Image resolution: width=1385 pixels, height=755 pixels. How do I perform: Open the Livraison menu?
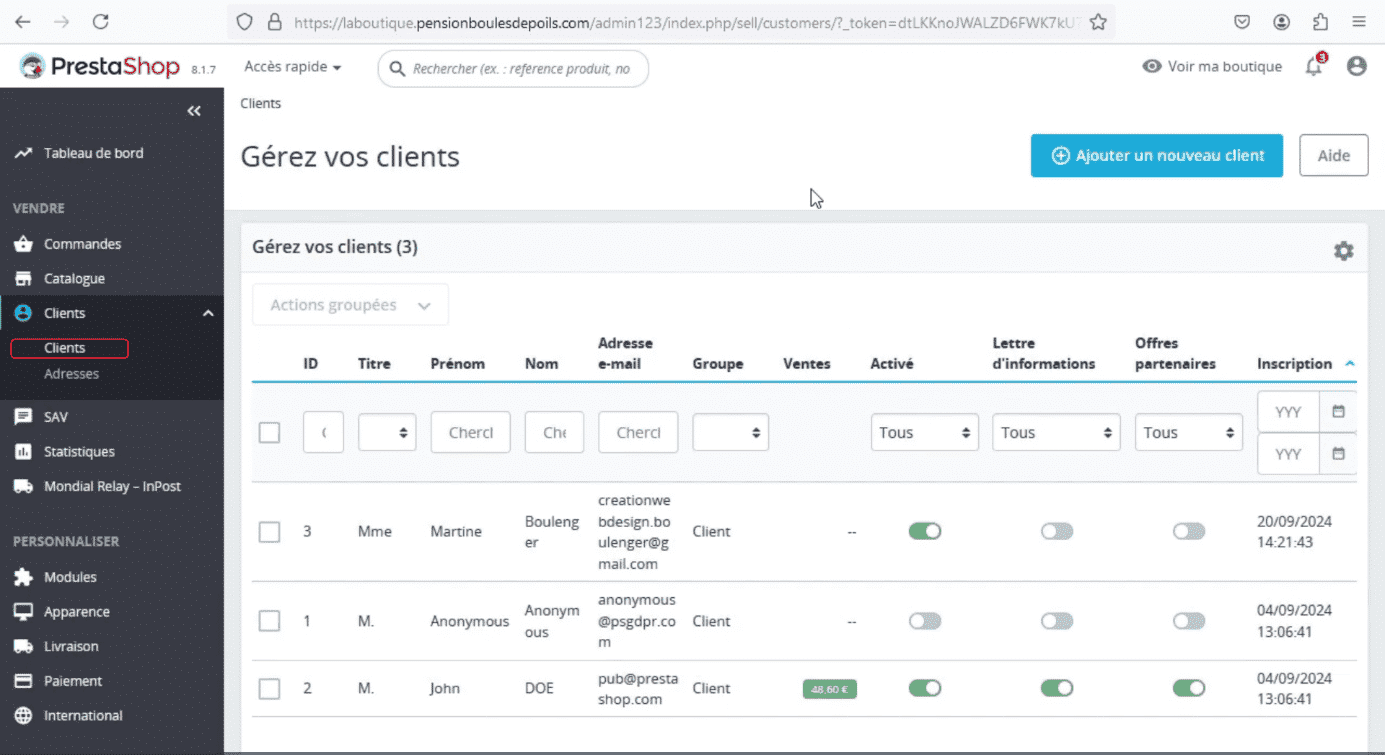(71, 647)
